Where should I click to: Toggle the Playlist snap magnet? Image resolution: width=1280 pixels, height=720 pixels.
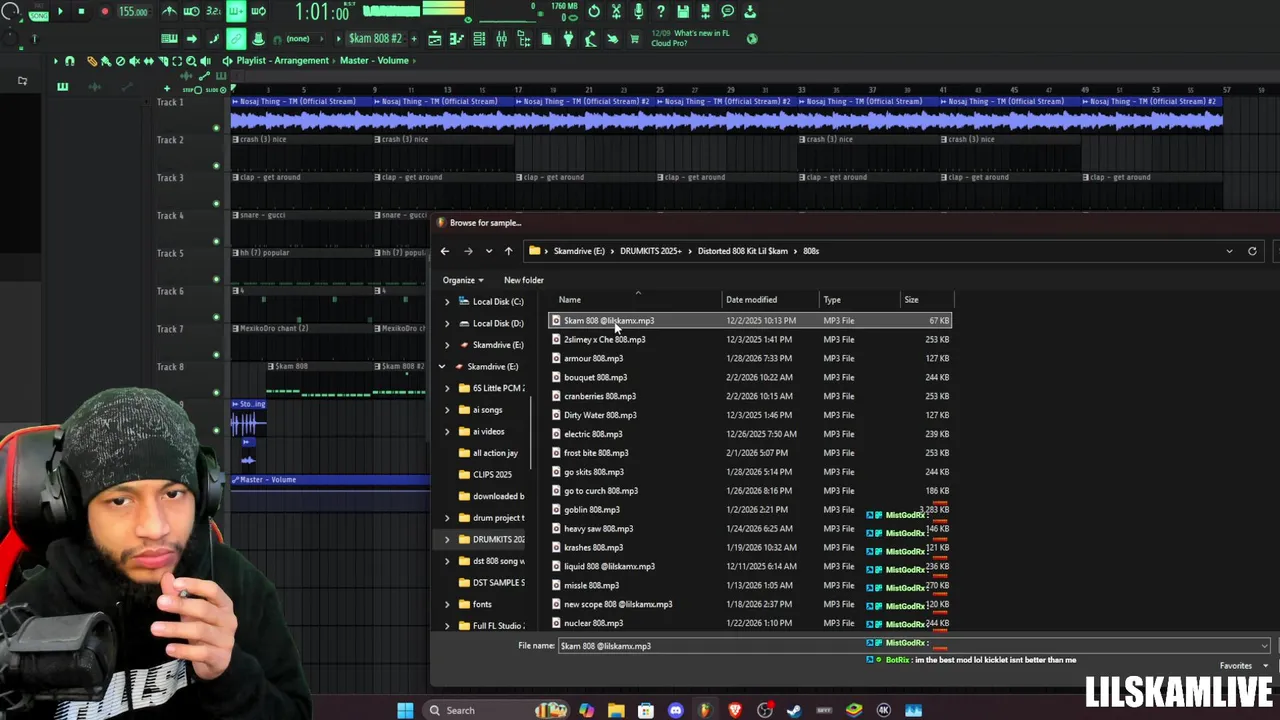tap(69, 61)
